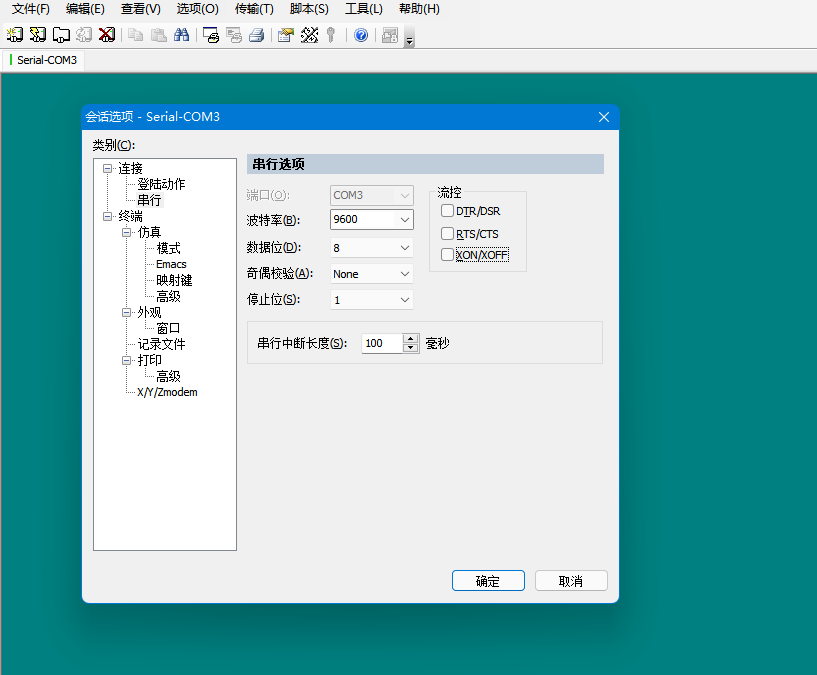Enable the DTR/DSR flow control checkbox
817x675 pixels.
point(447,211)
